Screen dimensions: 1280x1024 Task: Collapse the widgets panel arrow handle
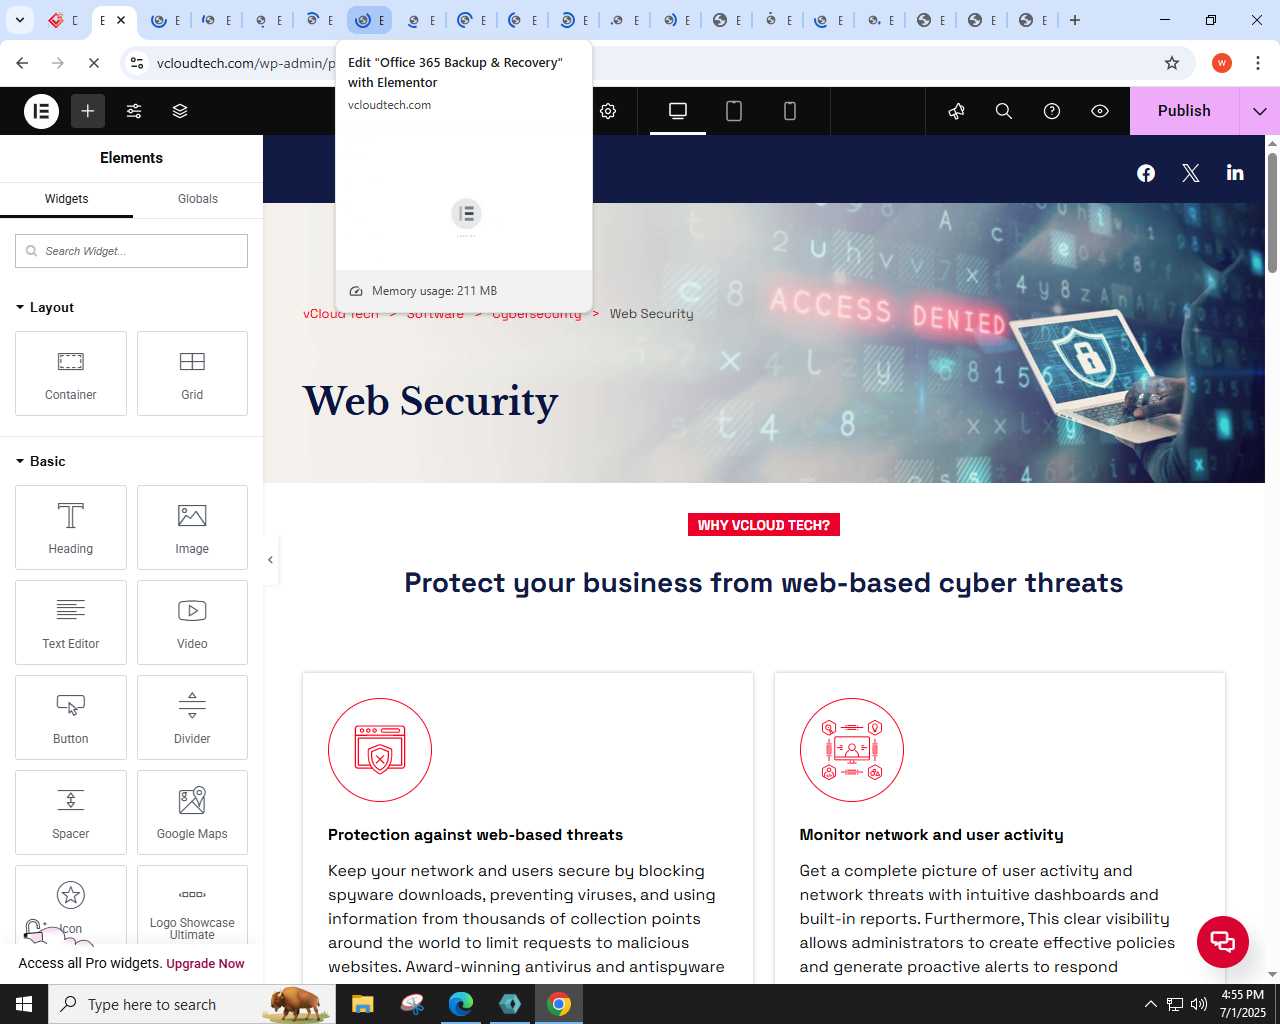[270, 560]
